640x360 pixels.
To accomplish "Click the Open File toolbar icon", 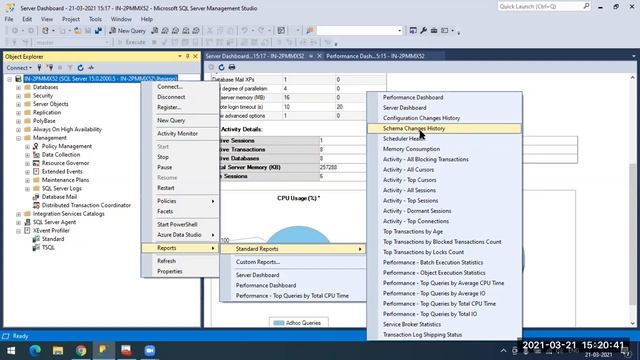I will [78, 31].
